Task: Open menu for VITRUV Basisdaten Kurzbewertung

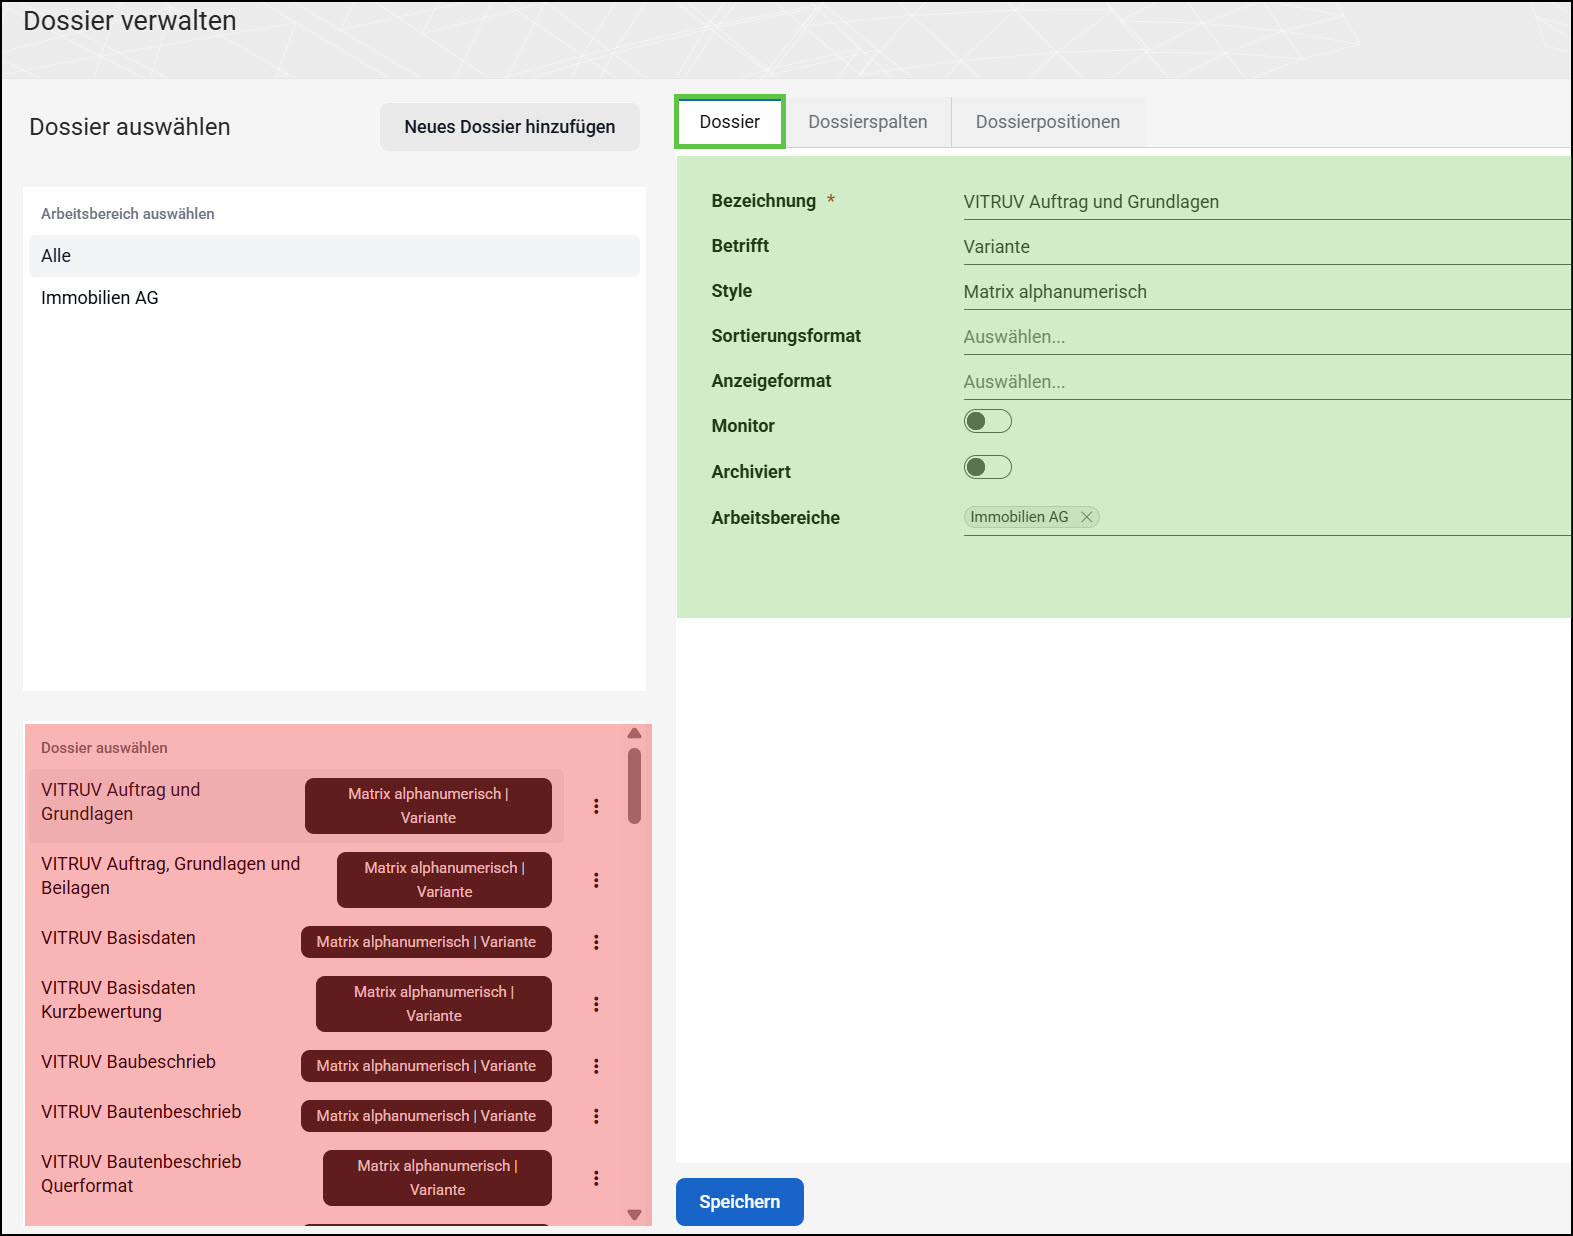Action: point(596,1004)
